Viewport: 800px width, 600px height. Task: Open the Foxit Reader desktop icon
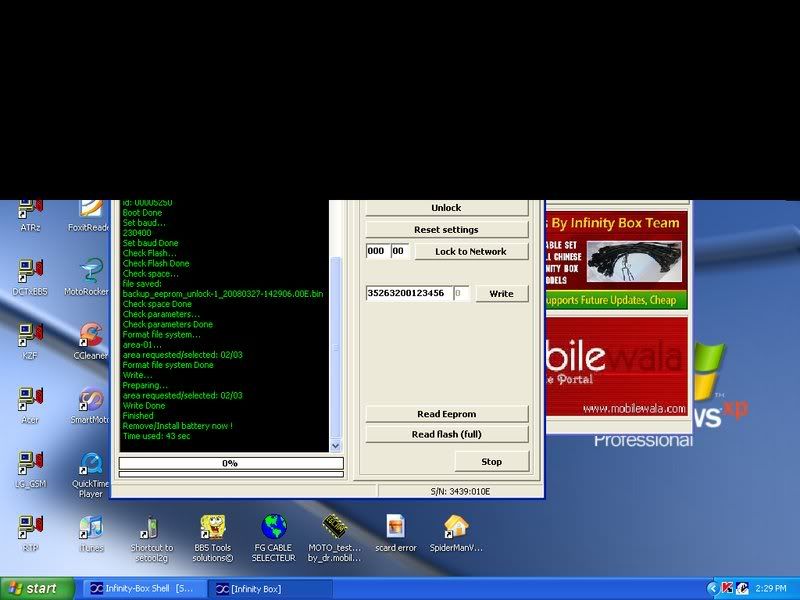click(x=90, y=216)
